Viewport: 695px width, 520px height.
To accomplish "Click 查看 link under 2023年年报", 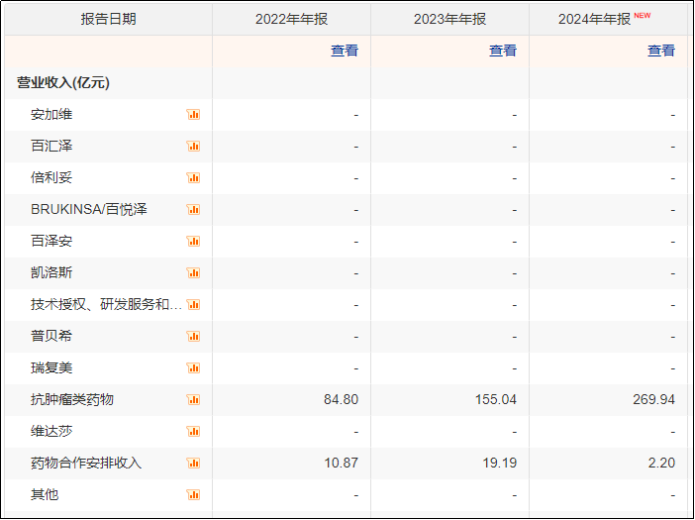I will click(503, 51).
